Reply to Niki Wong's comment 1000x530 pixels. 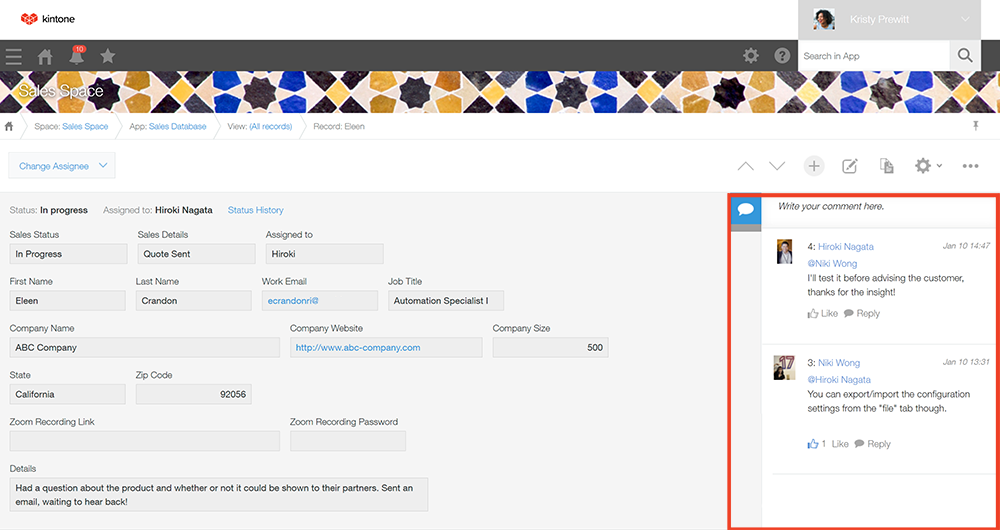click(x=872, y=444)
